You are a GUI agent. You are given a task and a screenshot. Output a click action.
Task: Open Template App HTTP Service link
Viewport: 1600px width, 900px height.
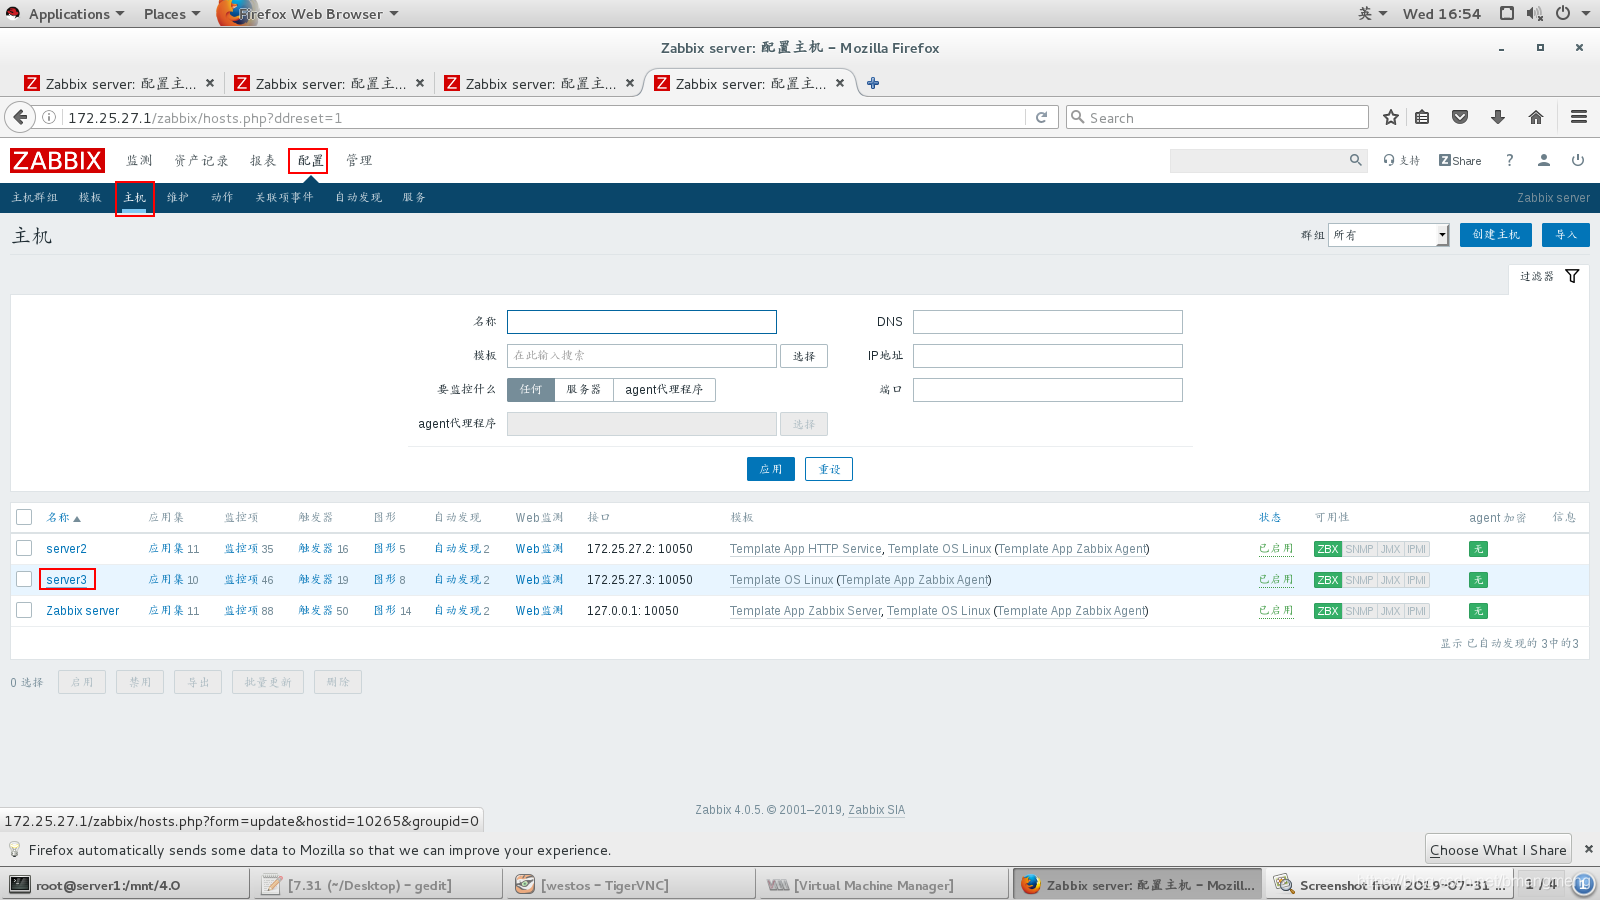[806, 549]
